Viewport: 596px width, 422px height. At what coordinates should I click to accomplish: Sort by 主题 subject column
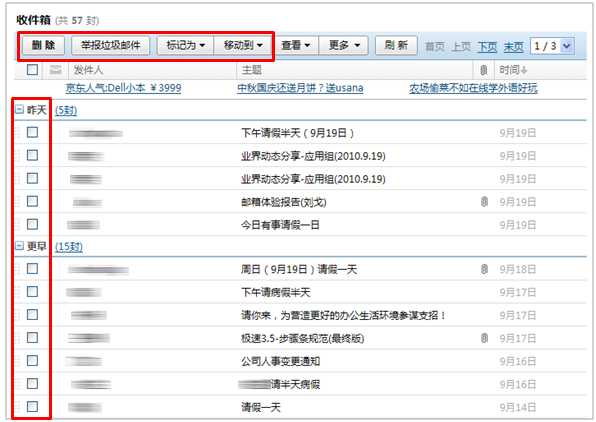pos(252,70)
